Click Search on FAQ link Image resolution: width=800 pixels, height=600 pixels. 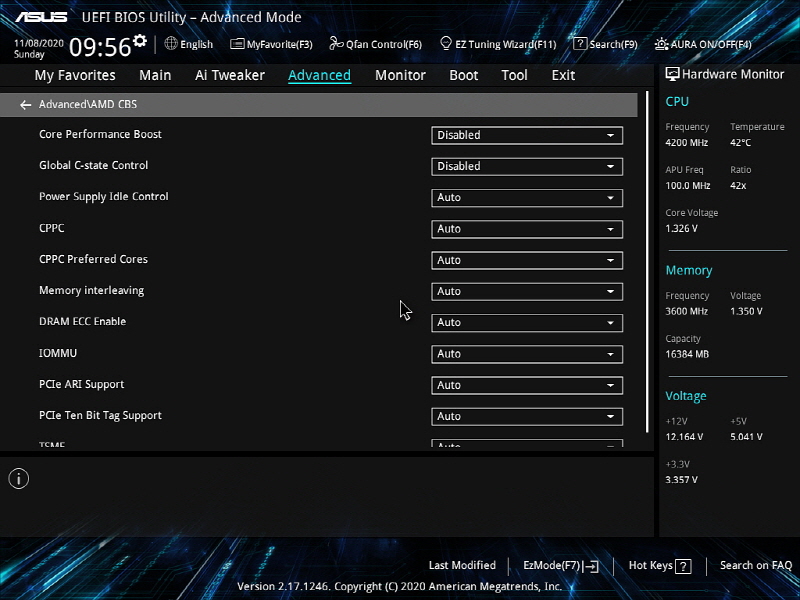(756, 565)
